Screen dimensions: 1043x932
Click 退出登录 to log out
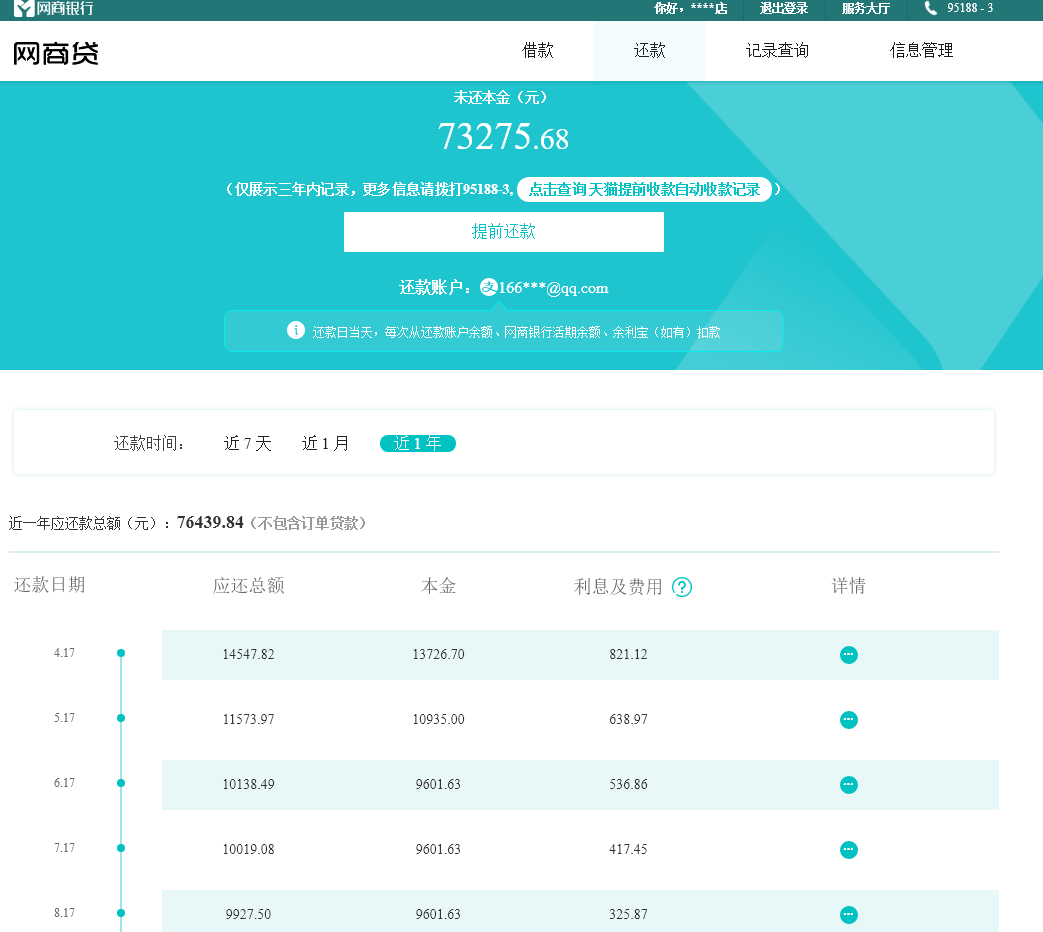784,9
